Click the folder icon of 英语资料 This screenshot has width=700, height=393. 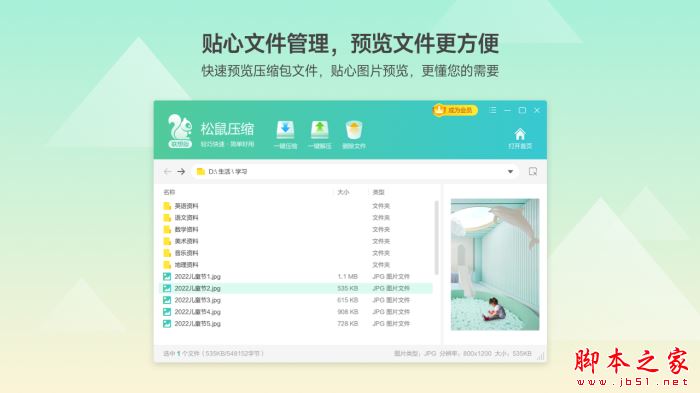(167, 206)
